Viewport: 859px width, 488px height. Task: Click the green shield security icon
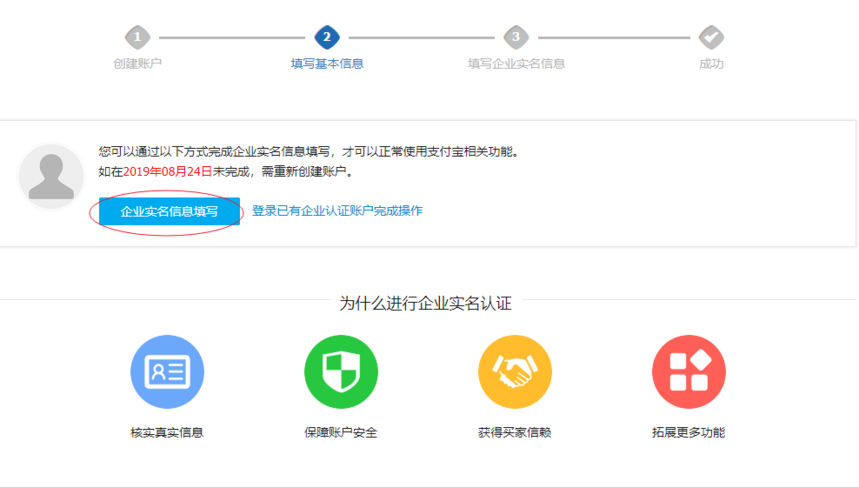pos(341,372)
